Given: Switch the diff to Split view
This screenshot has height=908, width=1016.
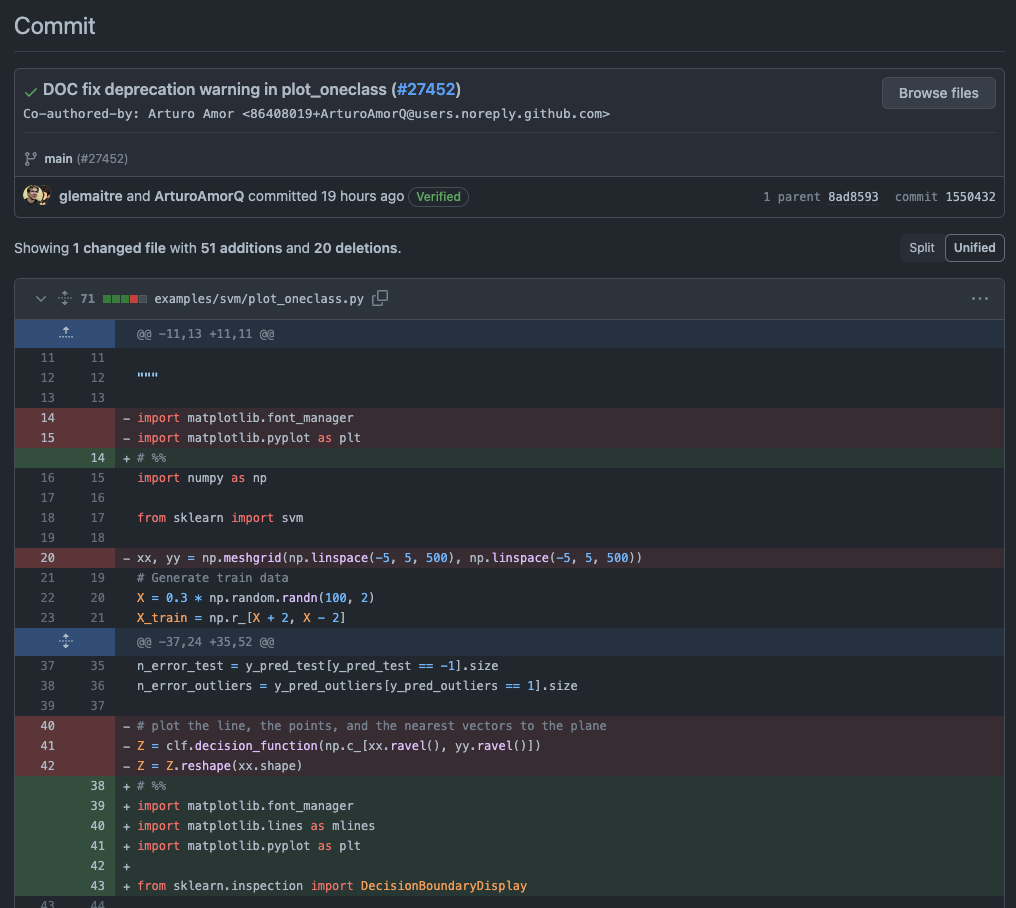Looking at the screenshot, I should (x=921, y=247).
